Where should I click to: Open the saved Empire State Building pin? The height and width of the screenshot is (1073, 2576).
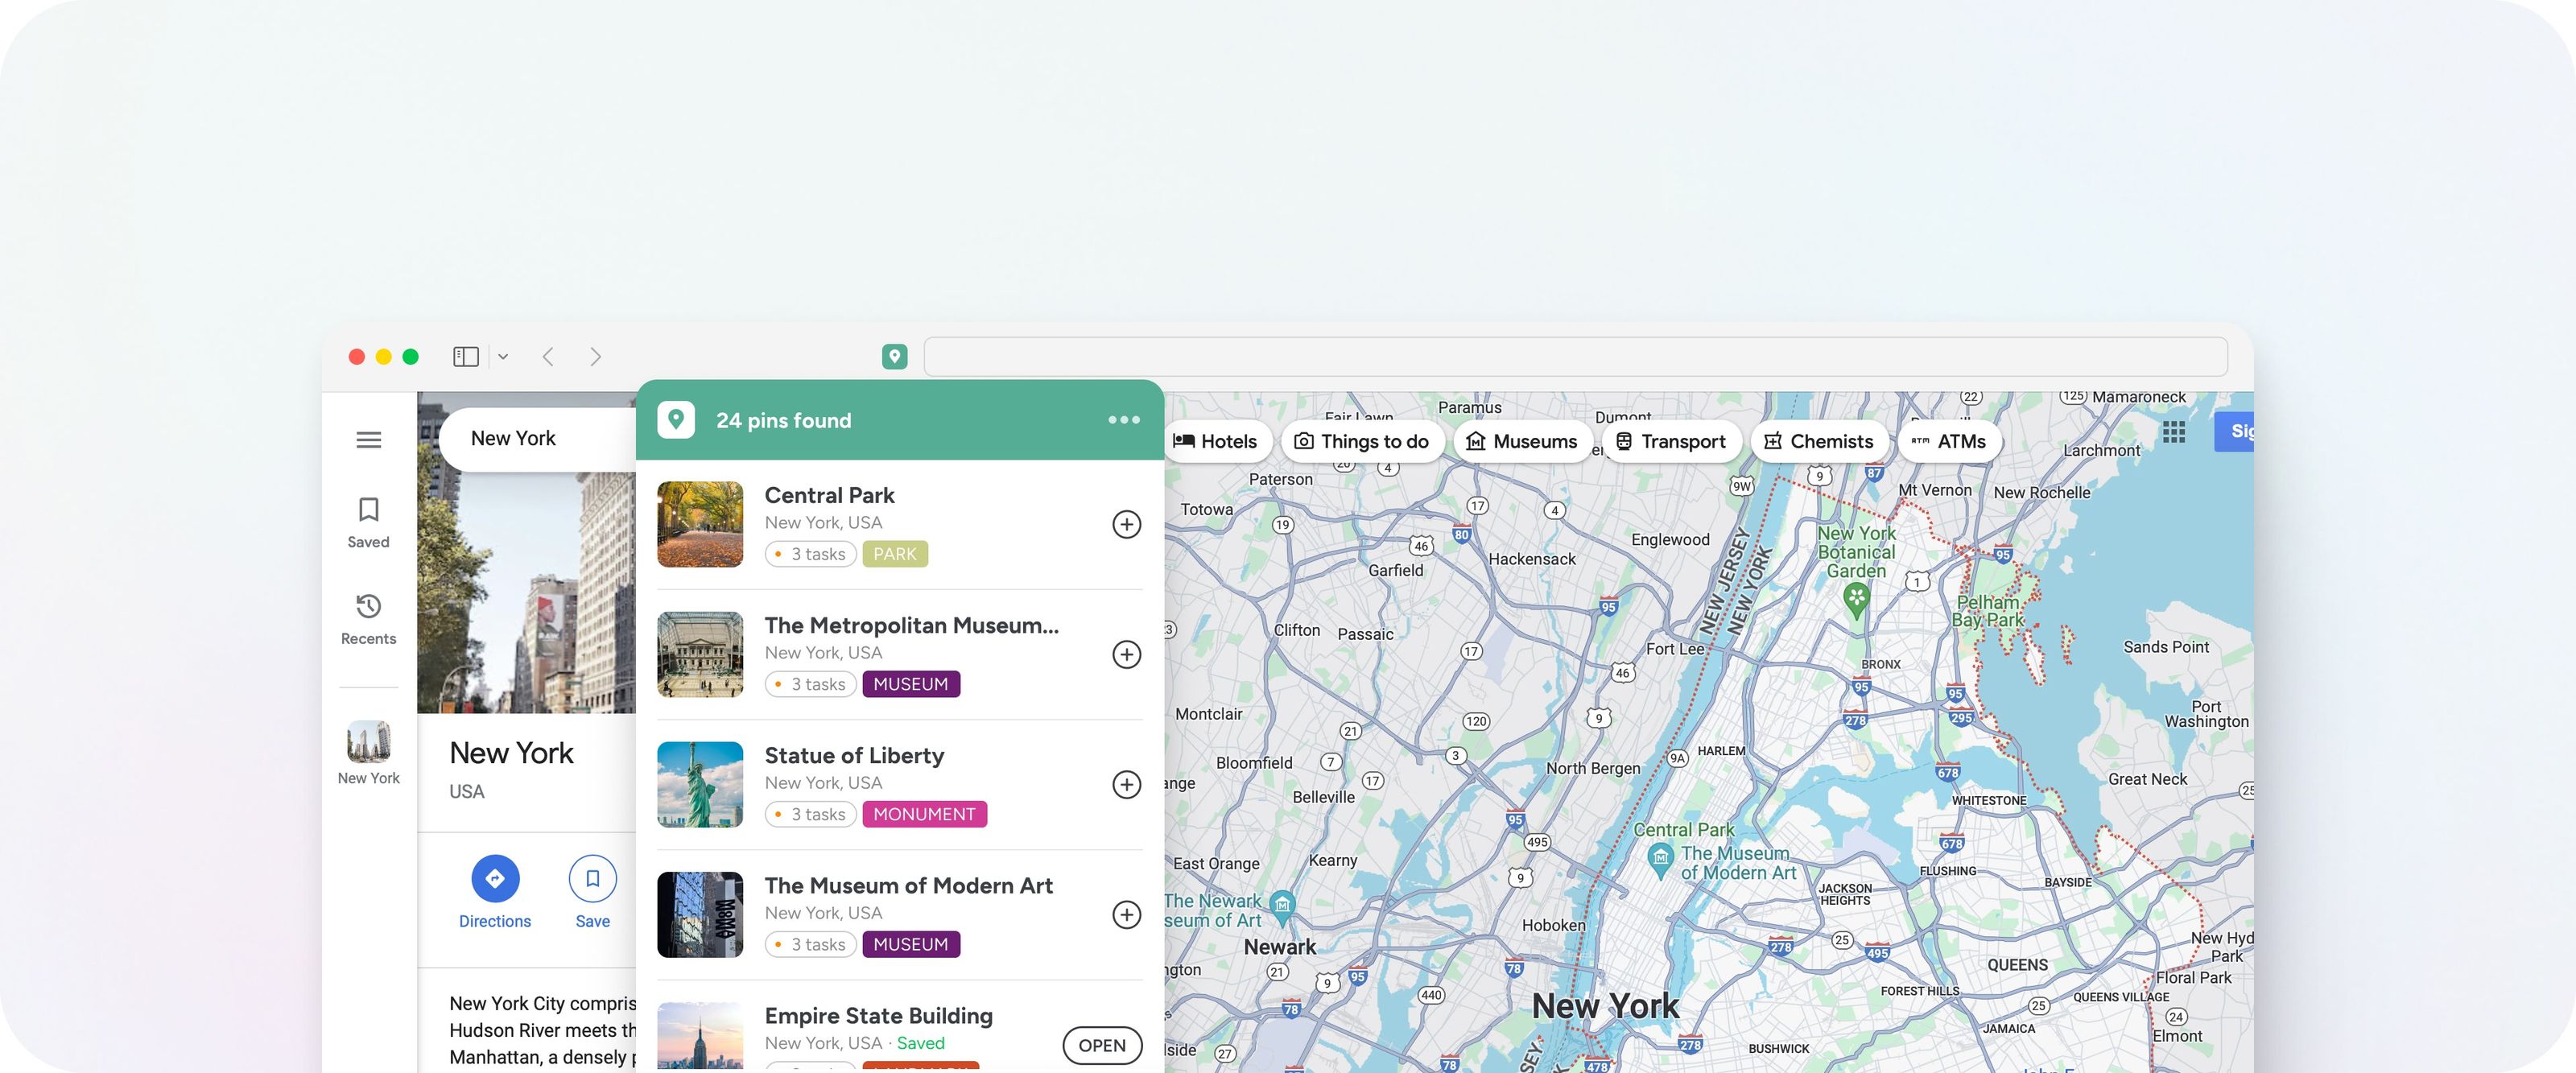1102,1045
